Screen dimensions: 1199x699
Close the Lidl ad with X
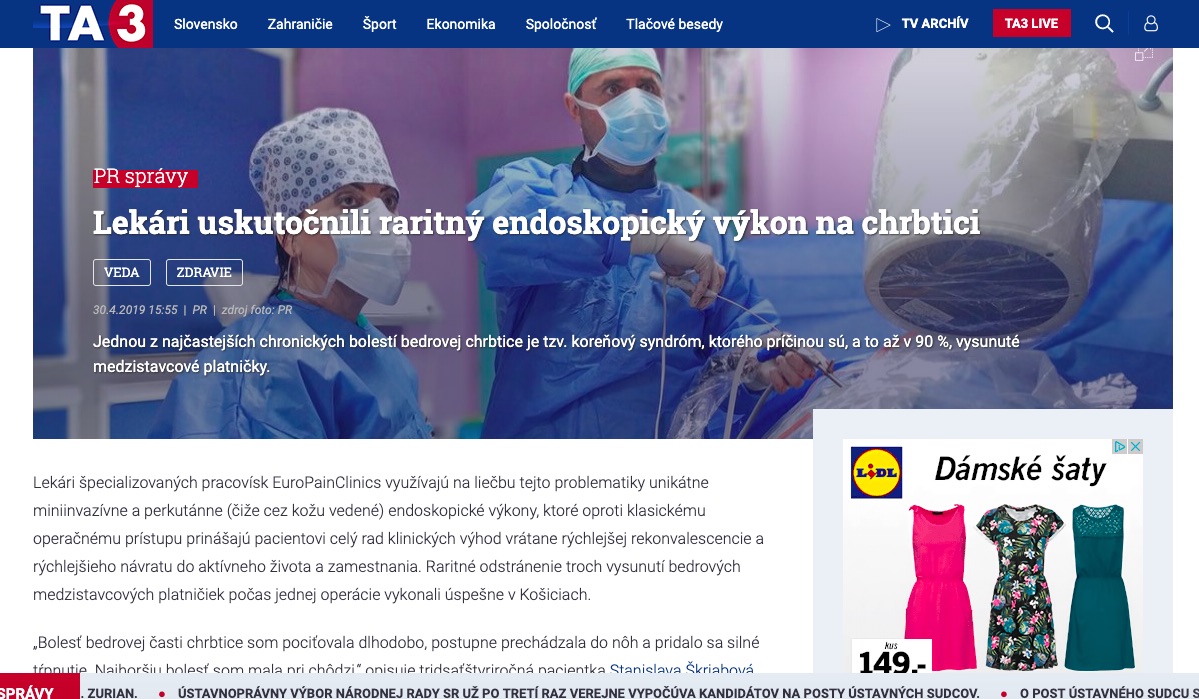(1136, 446)
